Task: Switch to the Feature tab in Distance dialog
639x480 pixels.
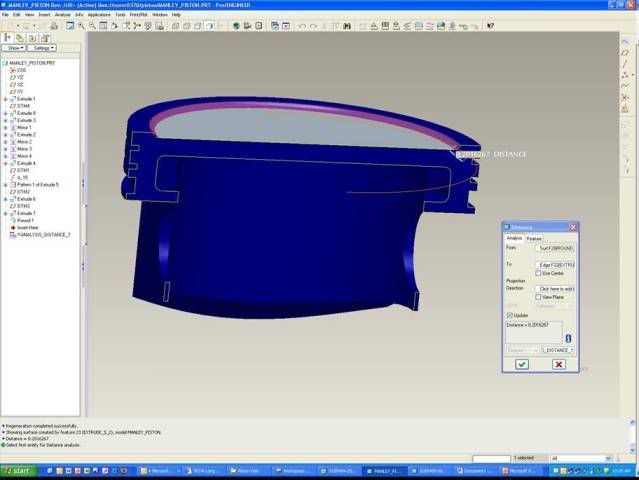Action: click(x=534, y=238)
